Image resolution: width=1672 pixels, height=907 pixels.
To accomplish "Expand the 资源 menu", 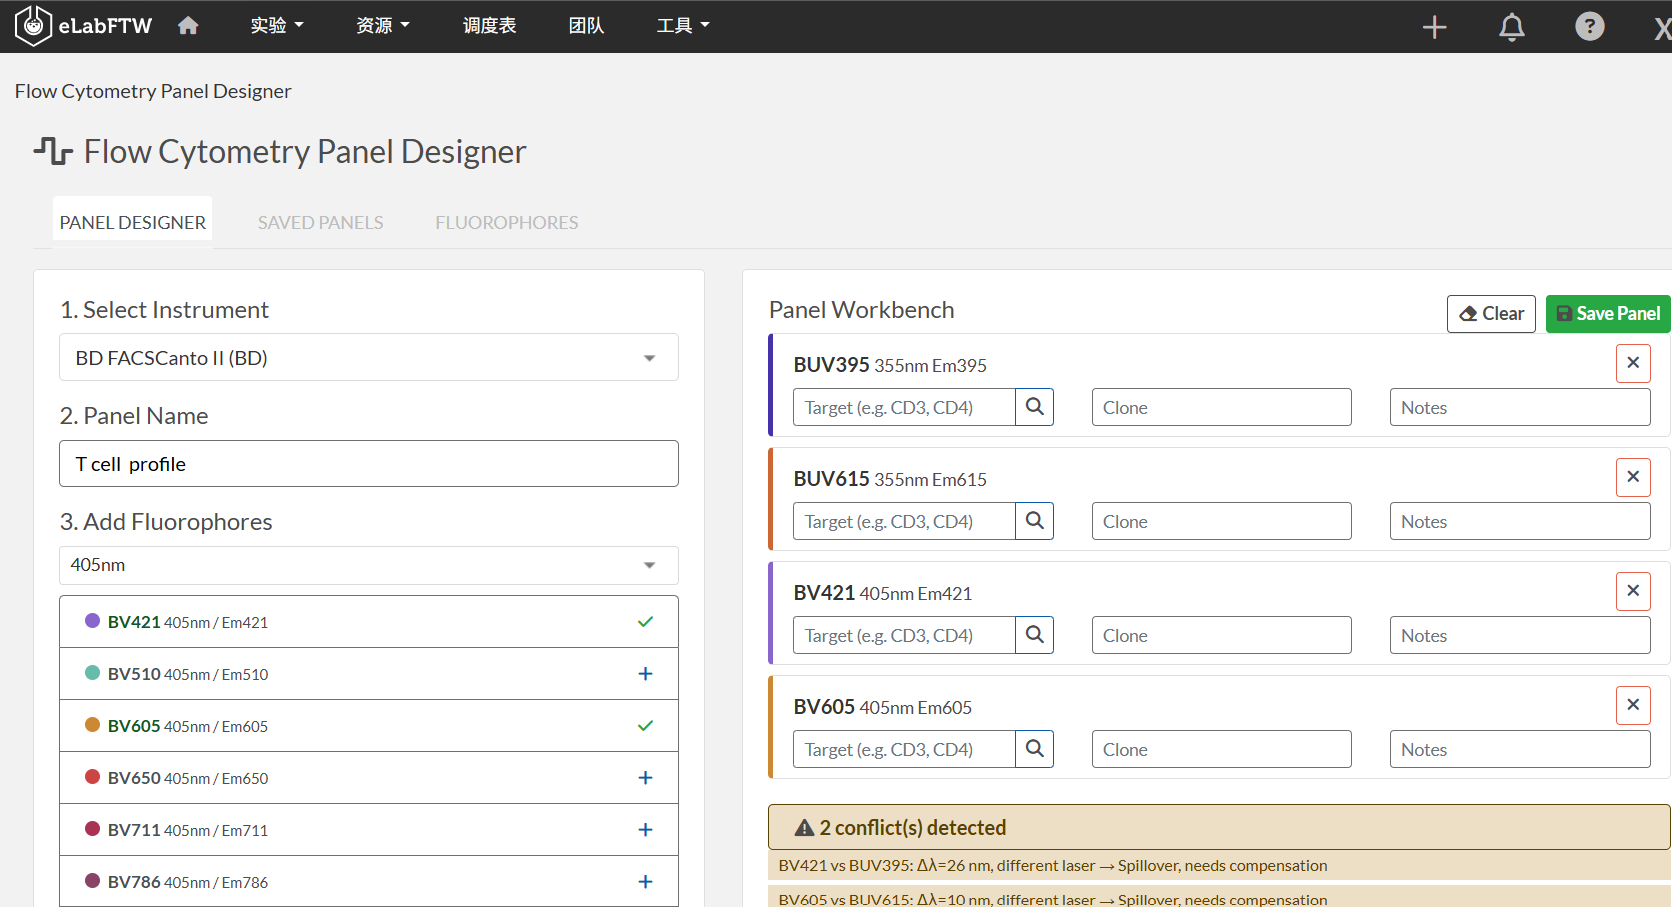I will click(x=383, y=26).
